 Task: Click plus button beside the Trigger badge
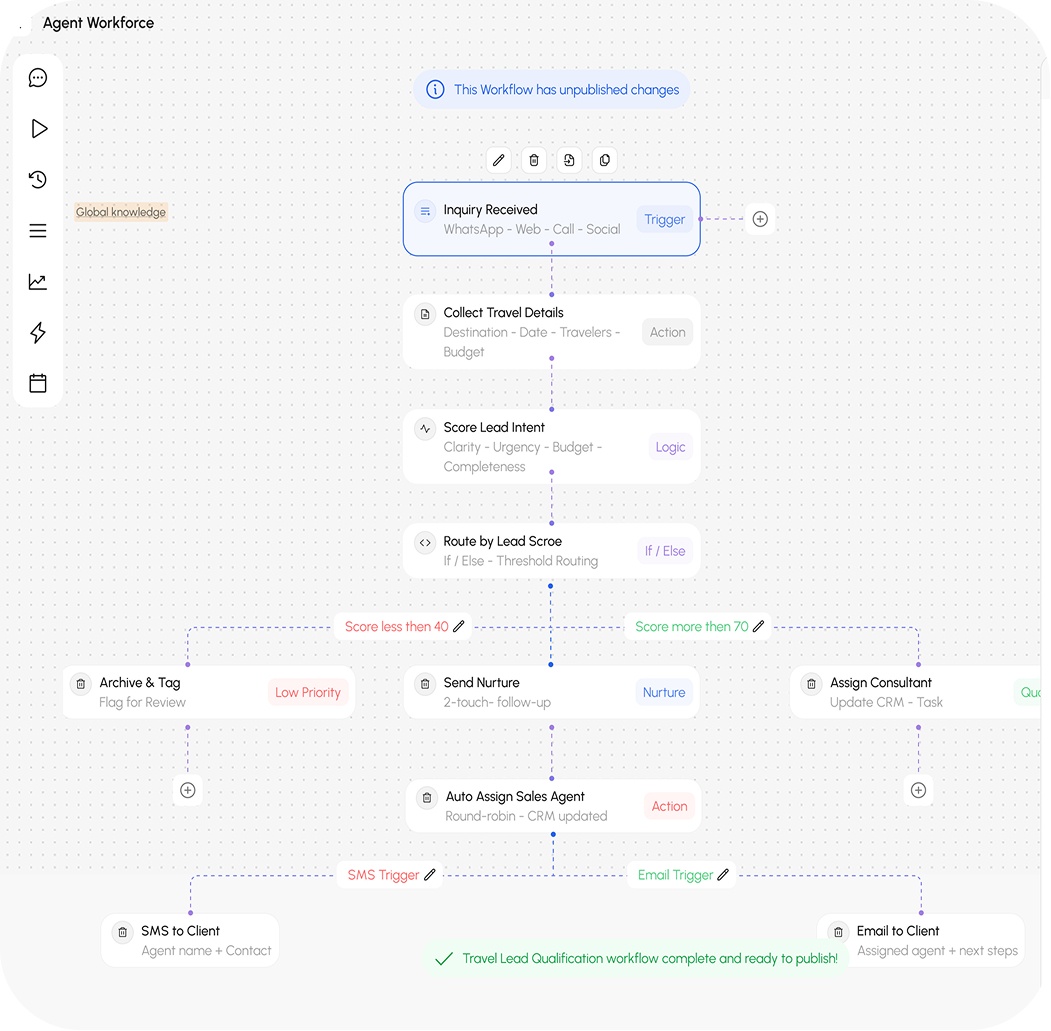[x=760, y=219]
